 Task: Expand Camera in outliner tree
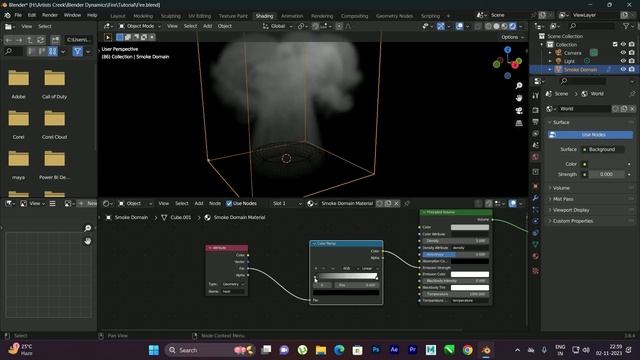coord(550,53)
